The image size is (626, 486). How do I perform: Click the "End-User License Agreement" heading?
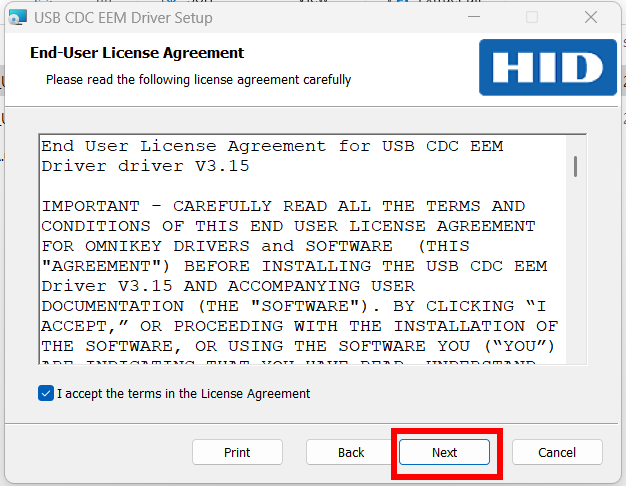click(x=137, y=53)
